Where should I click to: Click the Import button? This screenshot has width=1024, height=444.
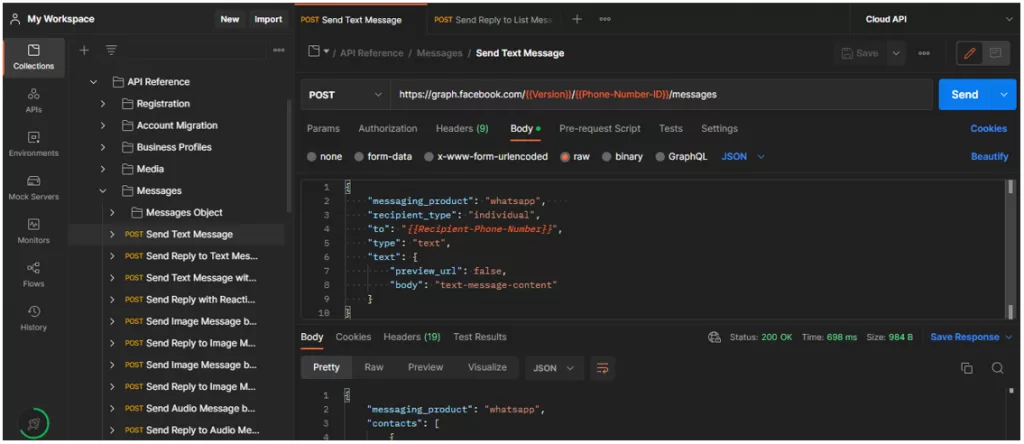click(x=268, y=19)
